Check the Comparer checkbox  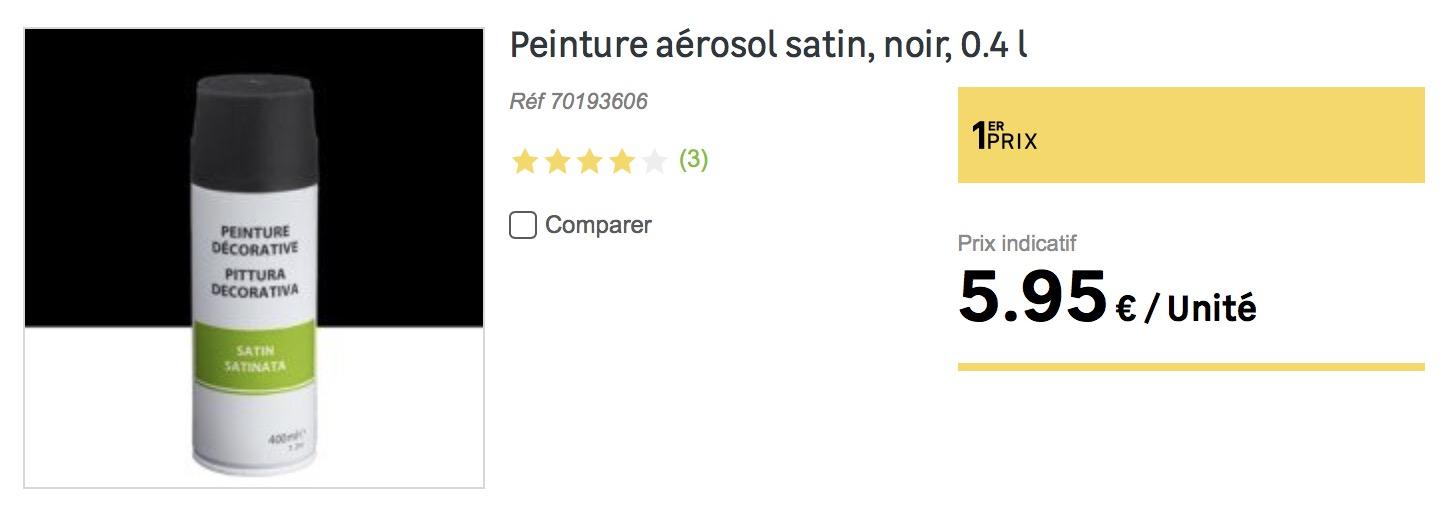(x=523, y=225)
